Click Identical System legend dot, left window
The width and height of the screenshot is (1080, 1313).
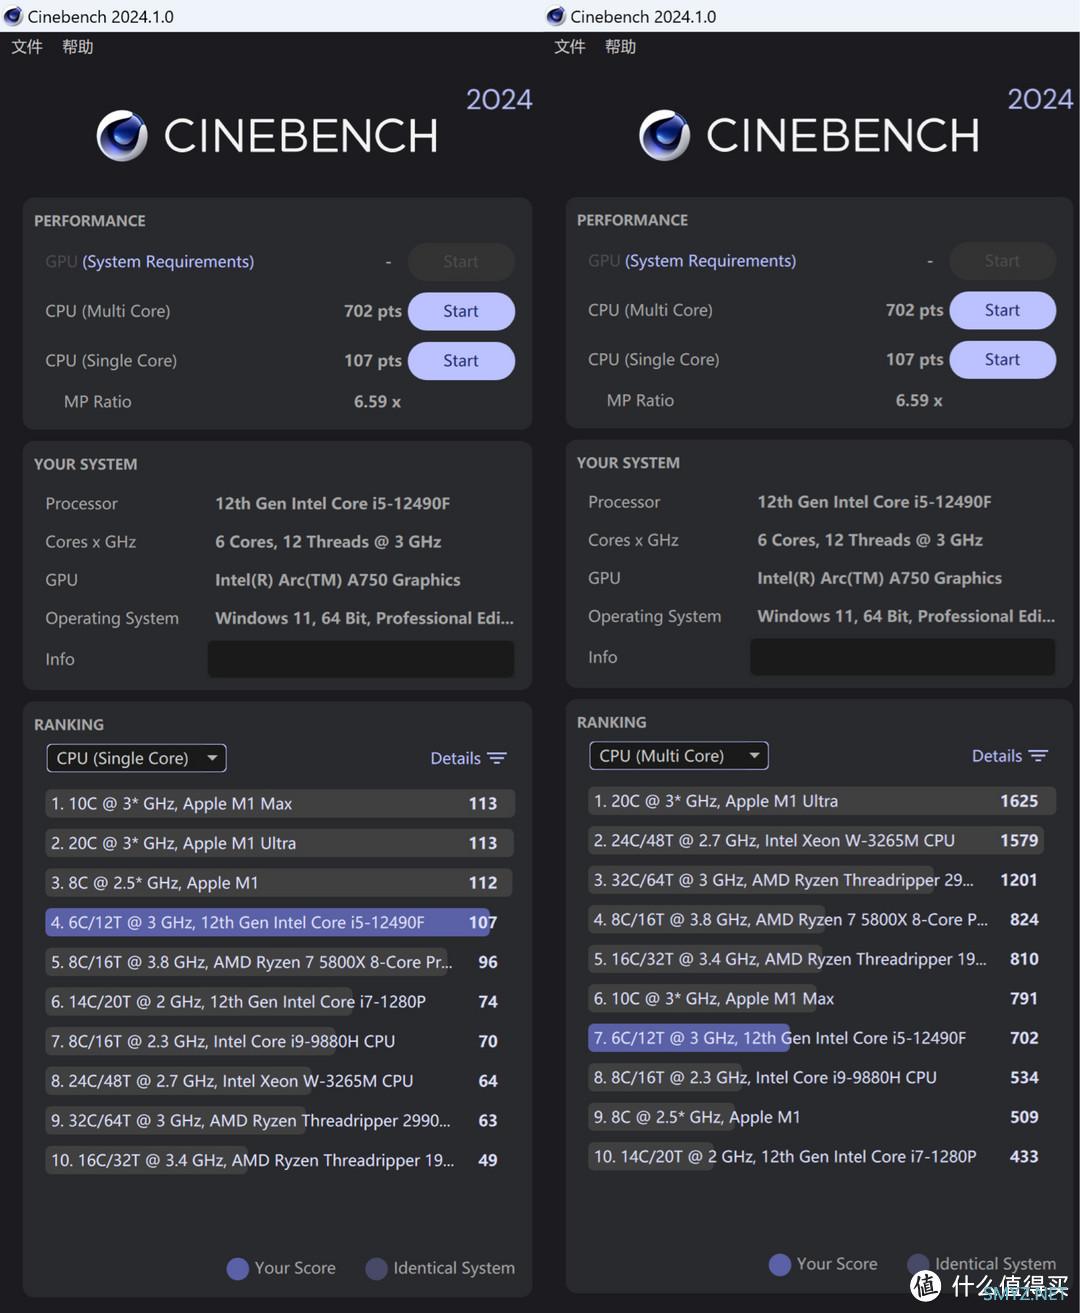[376, 1268]
